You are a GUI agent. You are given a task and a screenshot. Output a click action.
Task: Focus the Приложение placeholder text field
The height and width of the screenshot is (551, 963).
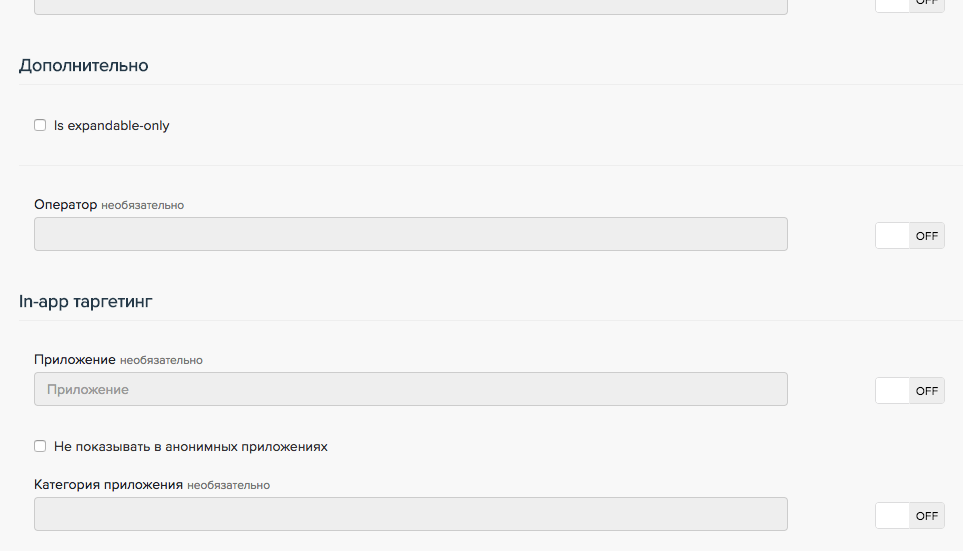pos(410,389)
